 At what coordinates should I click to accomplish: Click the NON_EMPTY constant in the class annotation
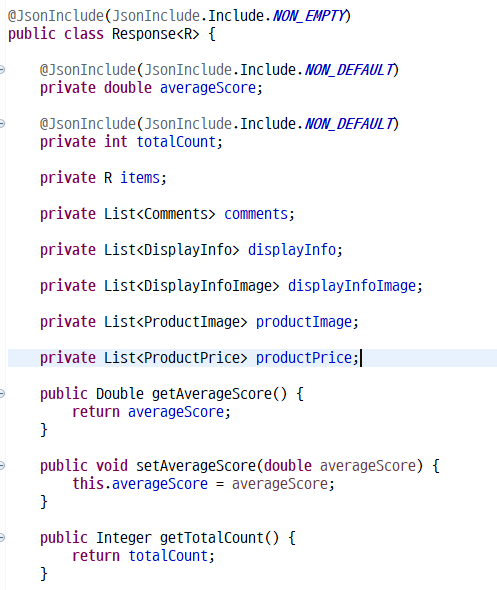coord(308,16)
